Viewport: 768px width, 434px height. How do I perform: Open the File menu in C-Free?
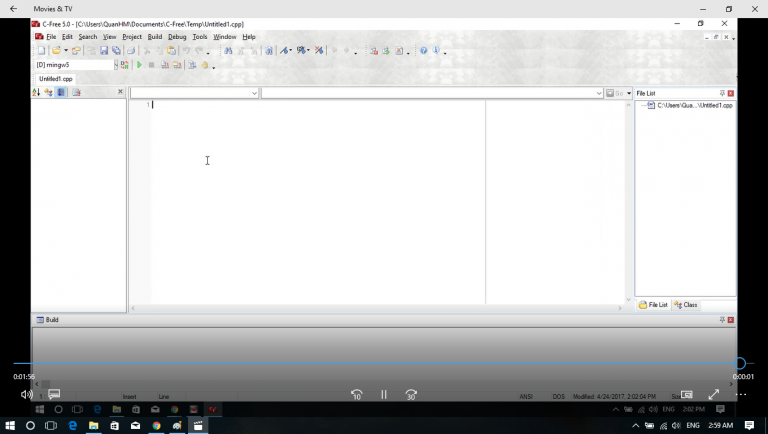pyautogui.click(x=51, y=37)
